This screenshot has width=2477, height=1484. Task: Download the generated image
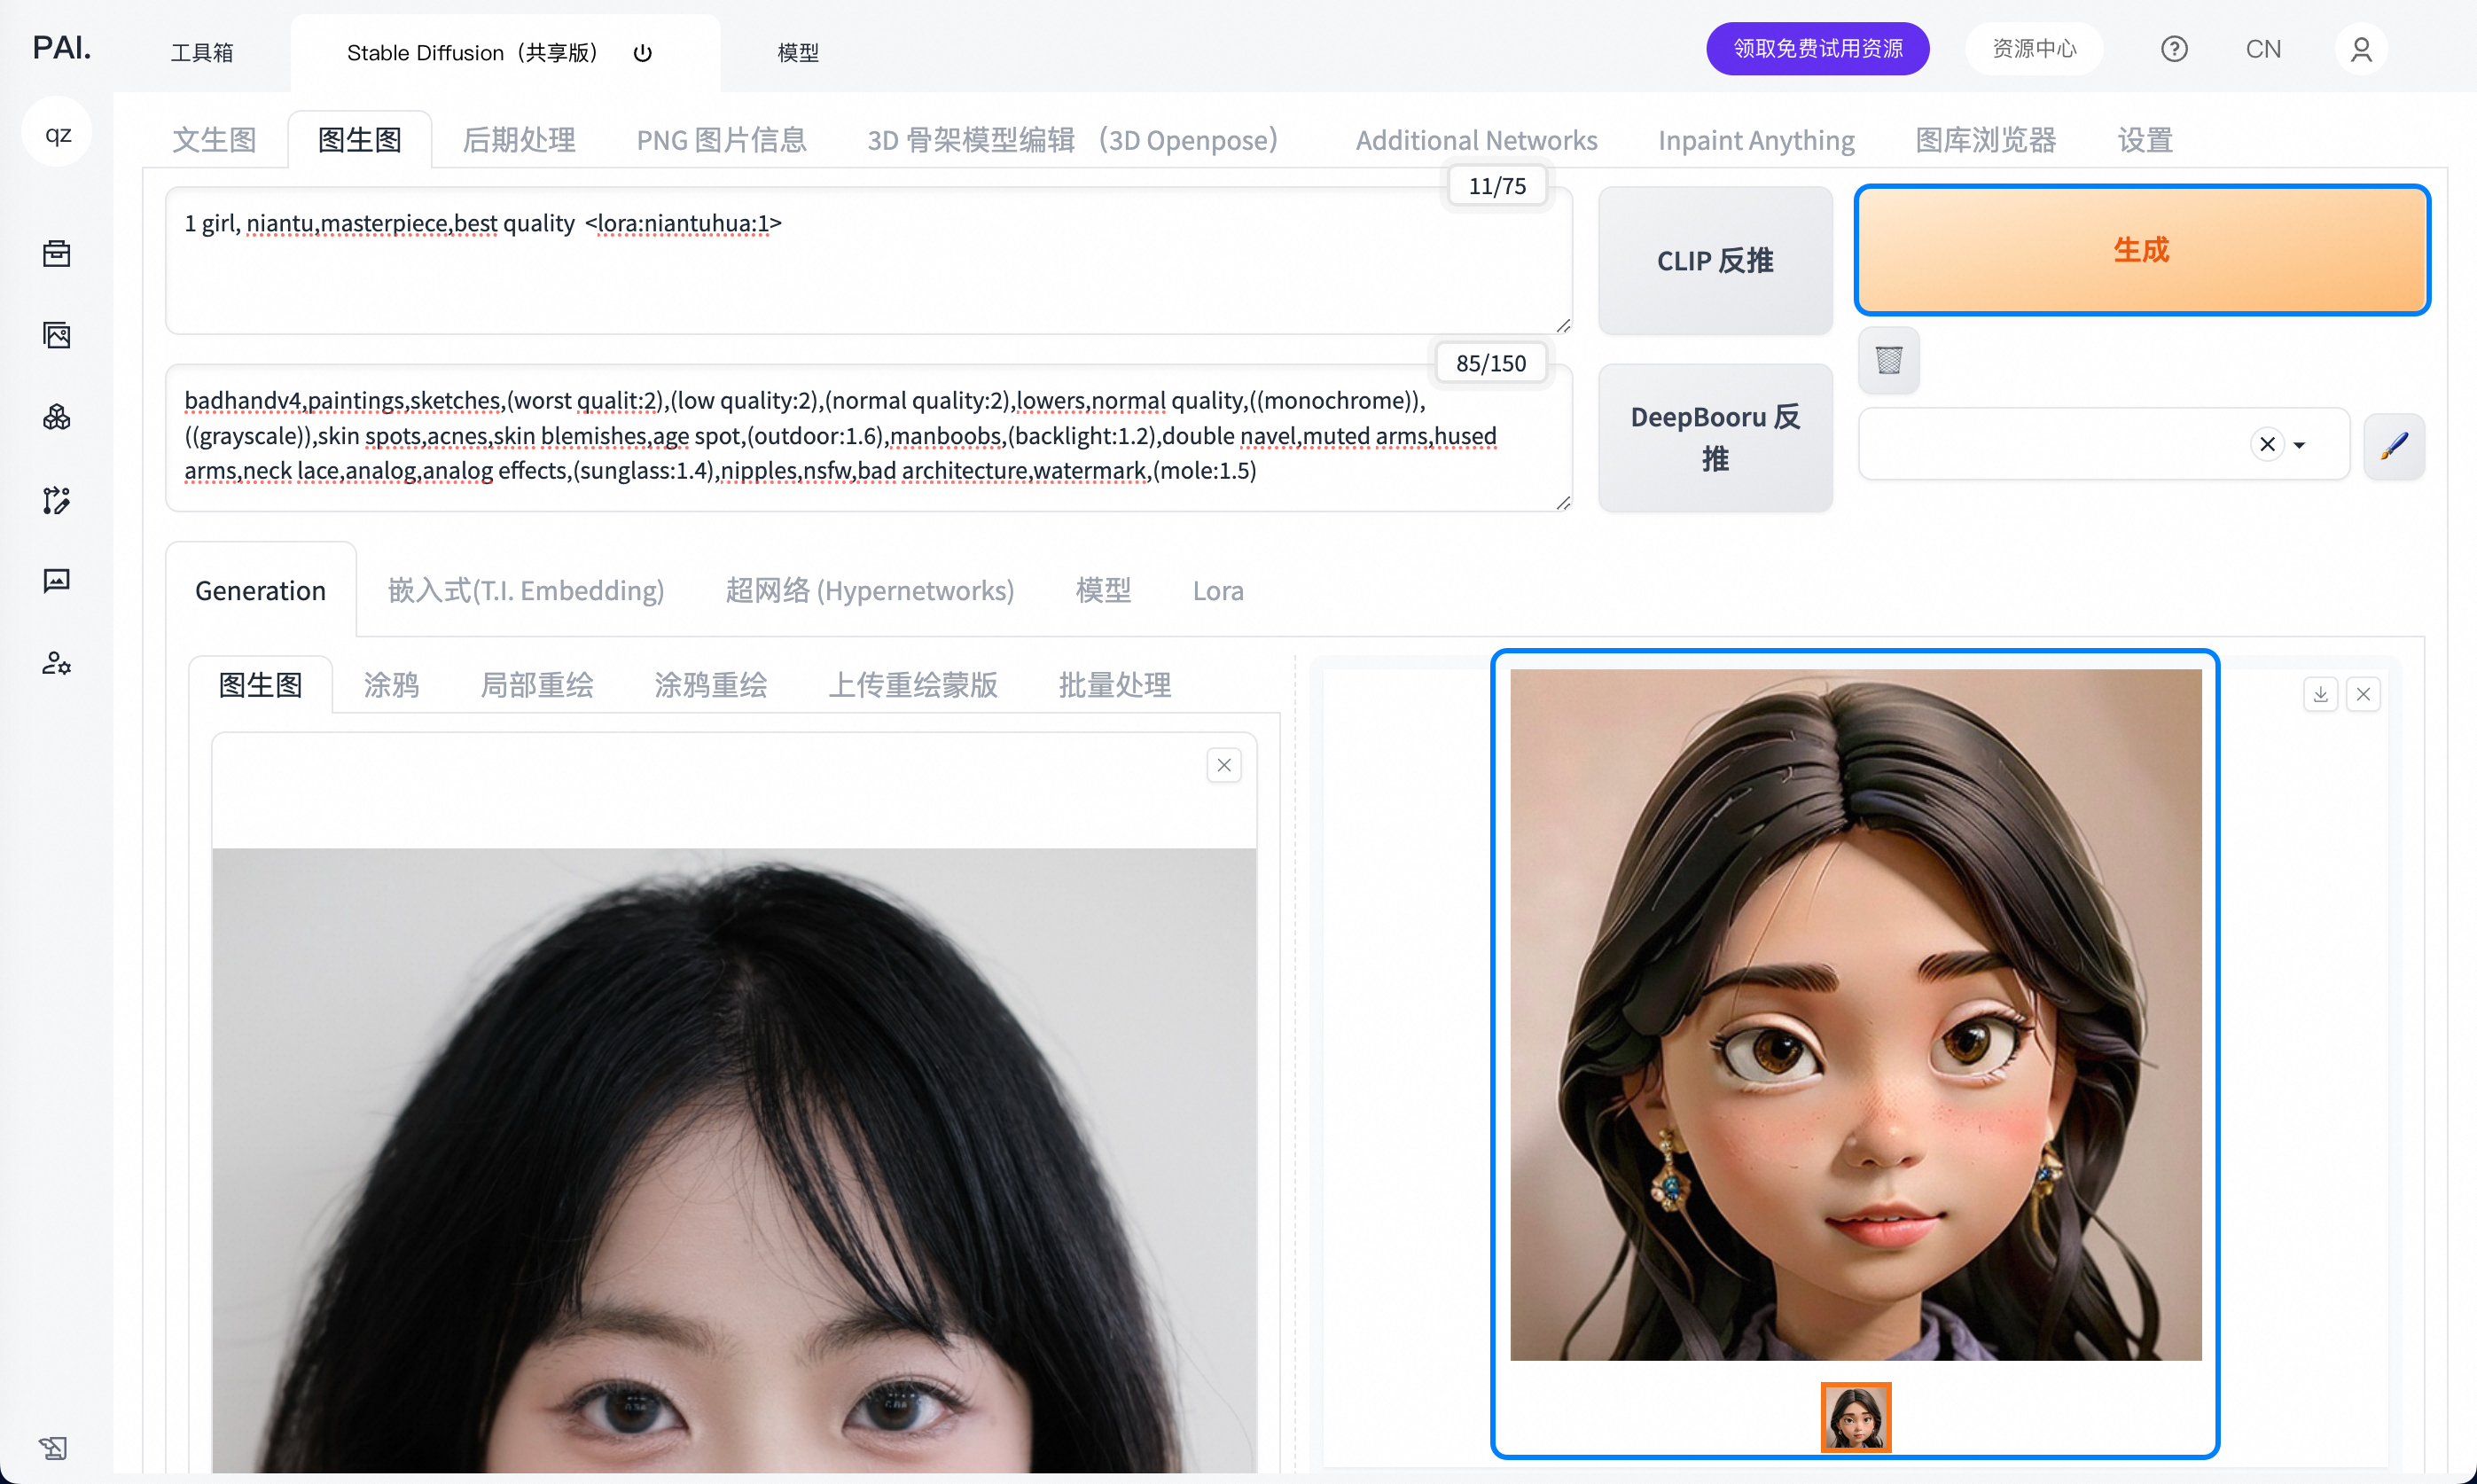click(x=2320, y=694)
